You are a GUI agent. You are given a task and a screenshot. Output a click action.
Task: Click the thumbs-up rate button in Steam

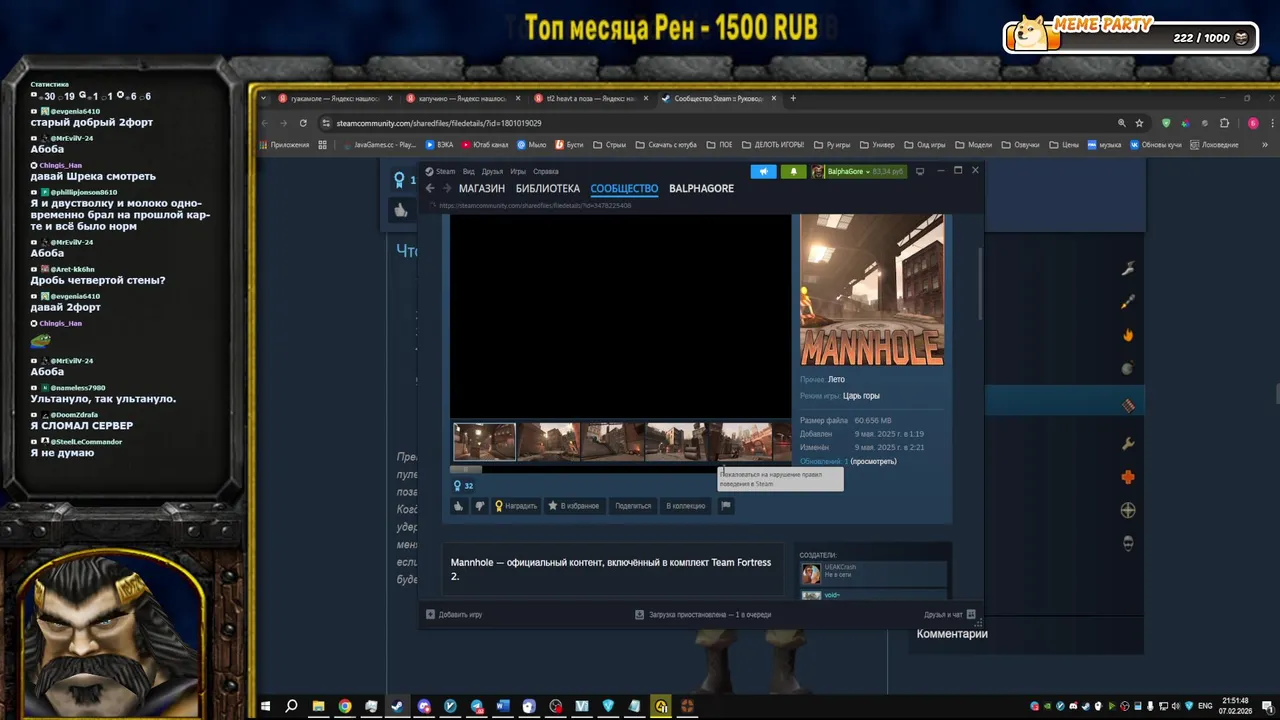(459, 506)
